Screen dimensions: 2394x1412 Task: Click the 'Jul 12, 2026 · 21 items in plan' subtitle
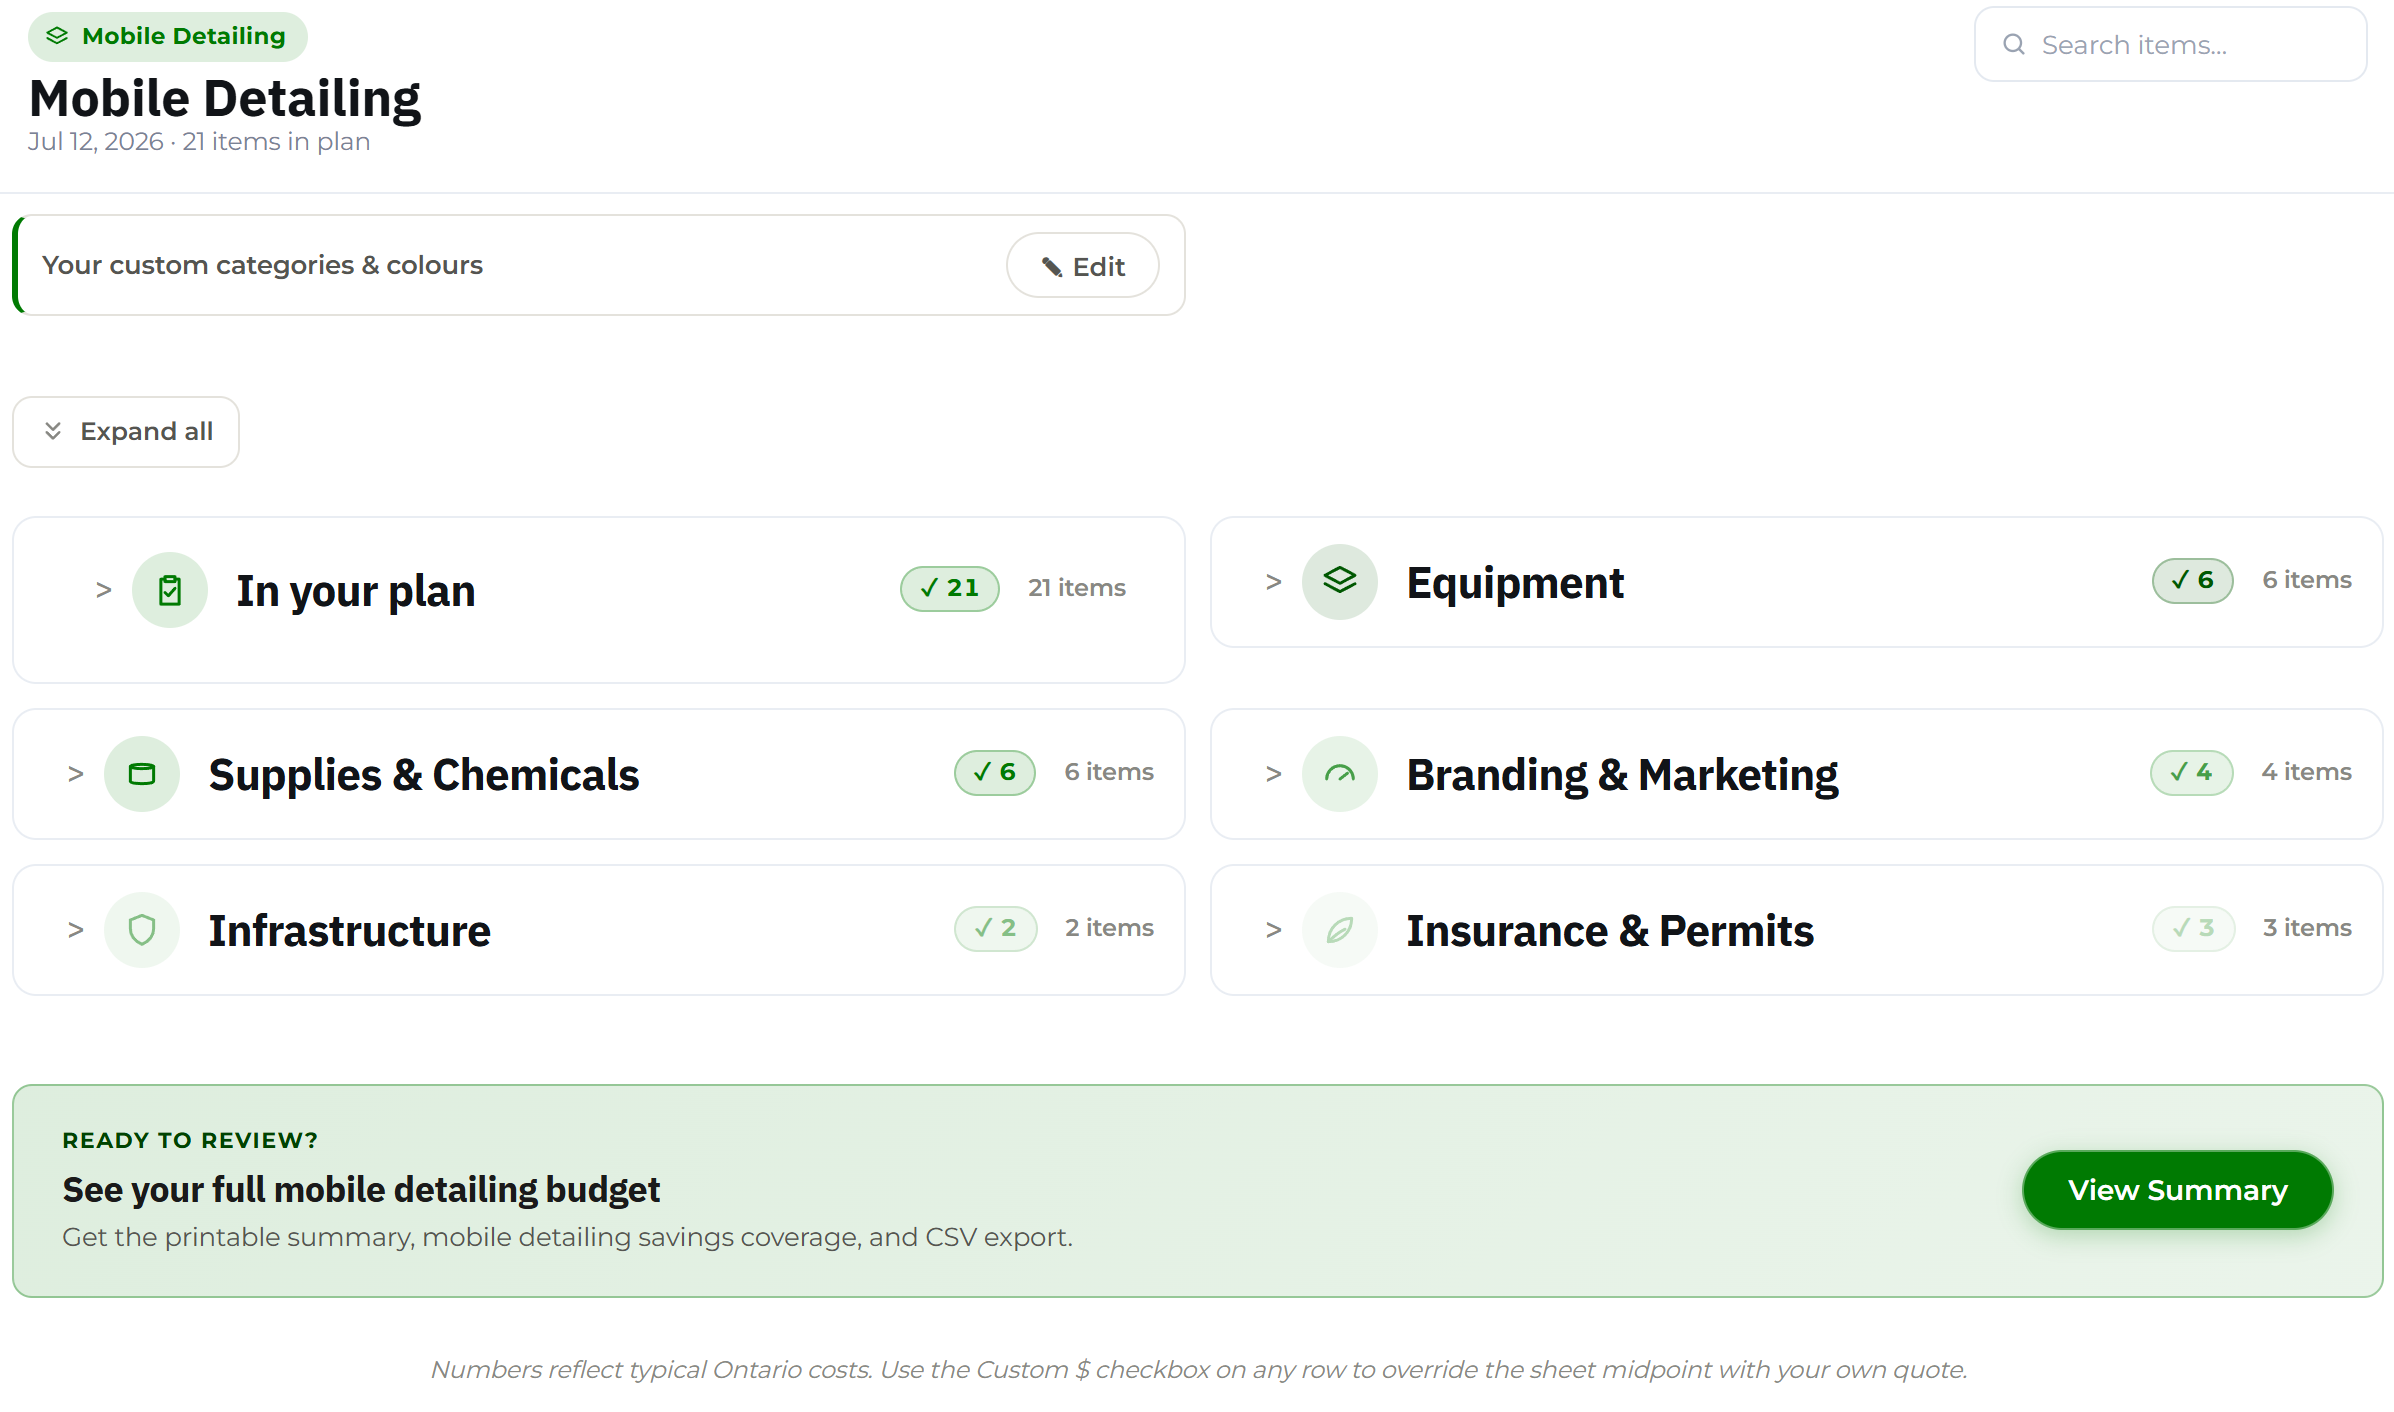[199, 142]
